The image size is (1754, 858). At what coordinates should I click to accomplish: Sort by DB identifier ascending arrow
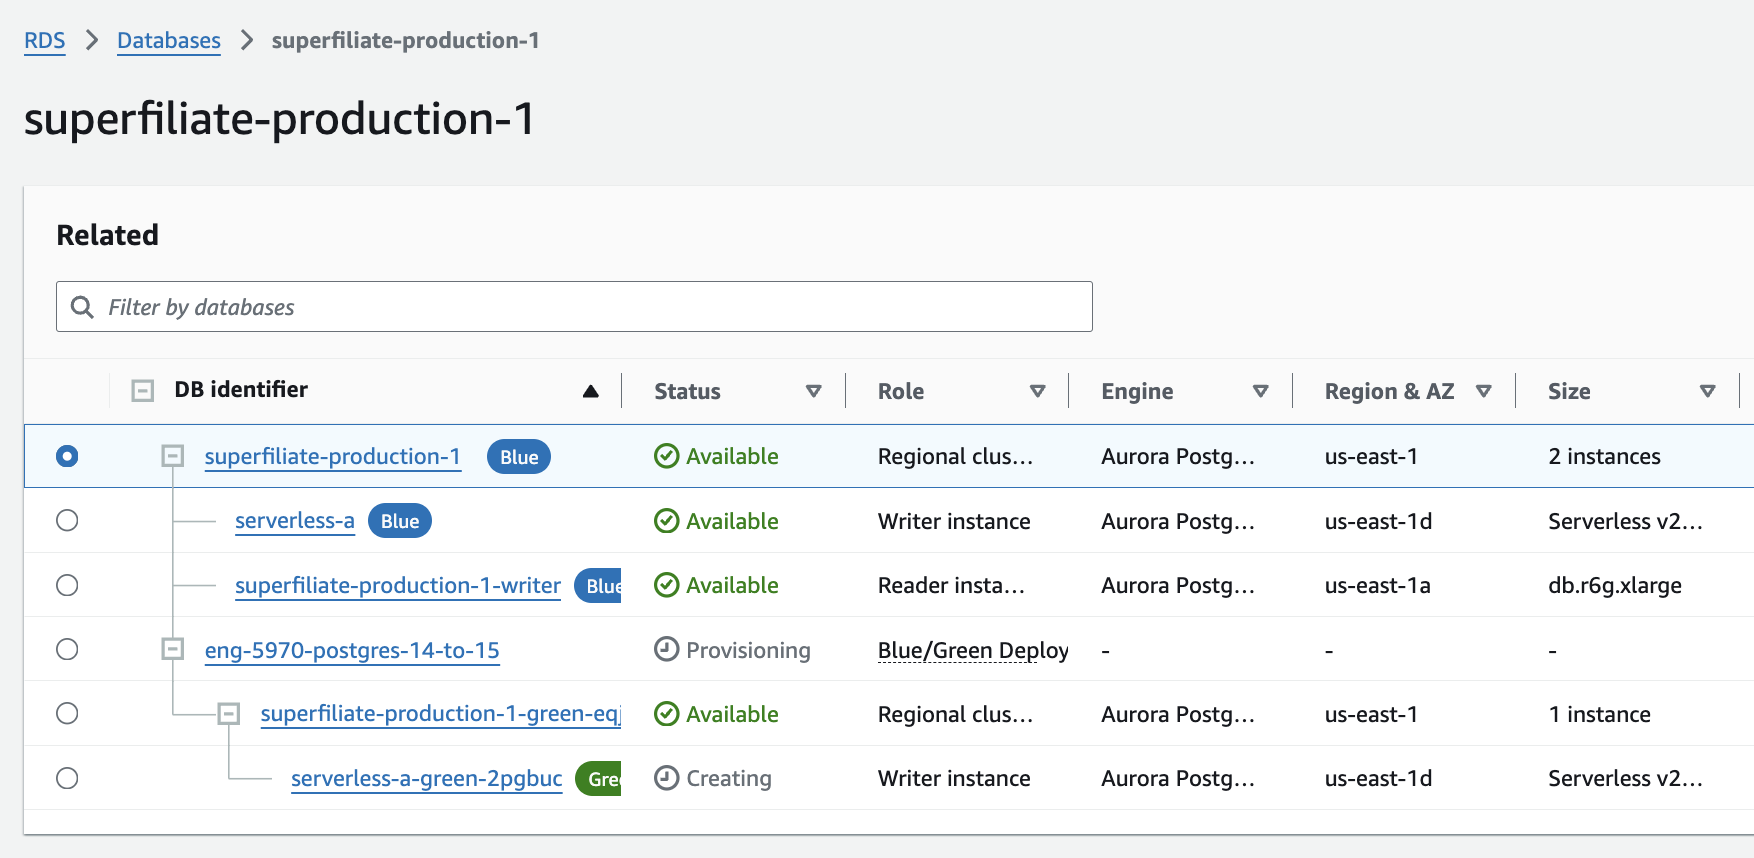point(591,391)
